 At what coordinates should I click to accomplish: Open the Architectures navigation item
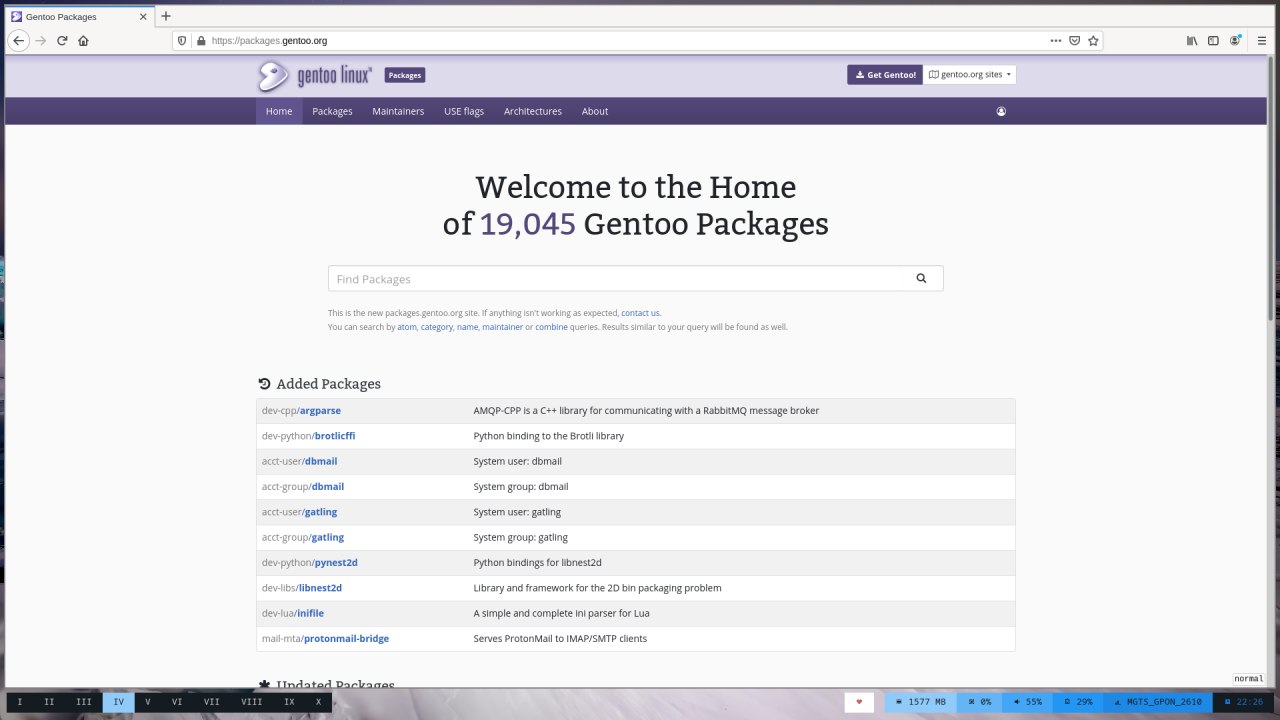pos(533,111)
